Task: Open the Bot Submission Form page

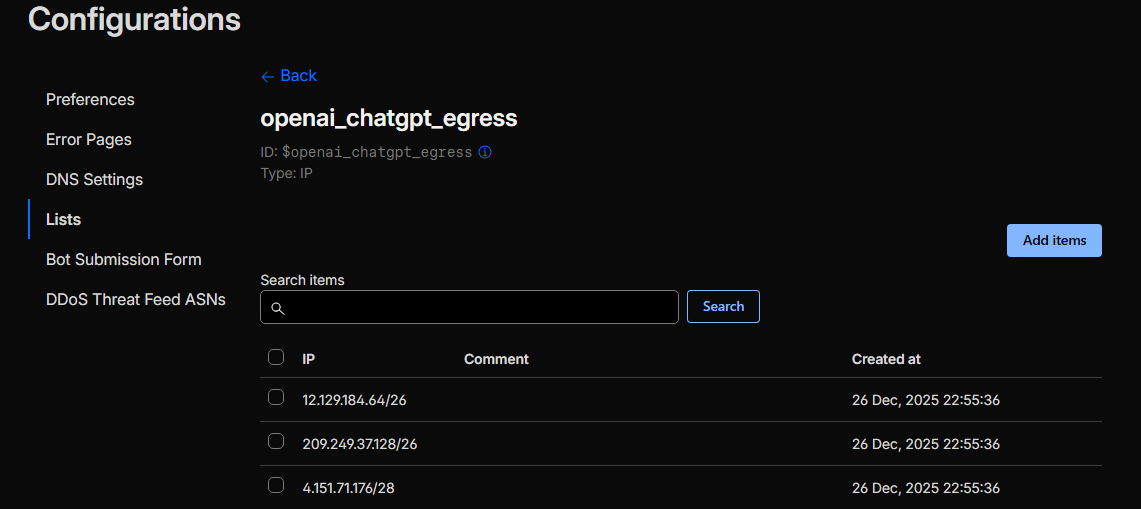Action: click(123, 260)
